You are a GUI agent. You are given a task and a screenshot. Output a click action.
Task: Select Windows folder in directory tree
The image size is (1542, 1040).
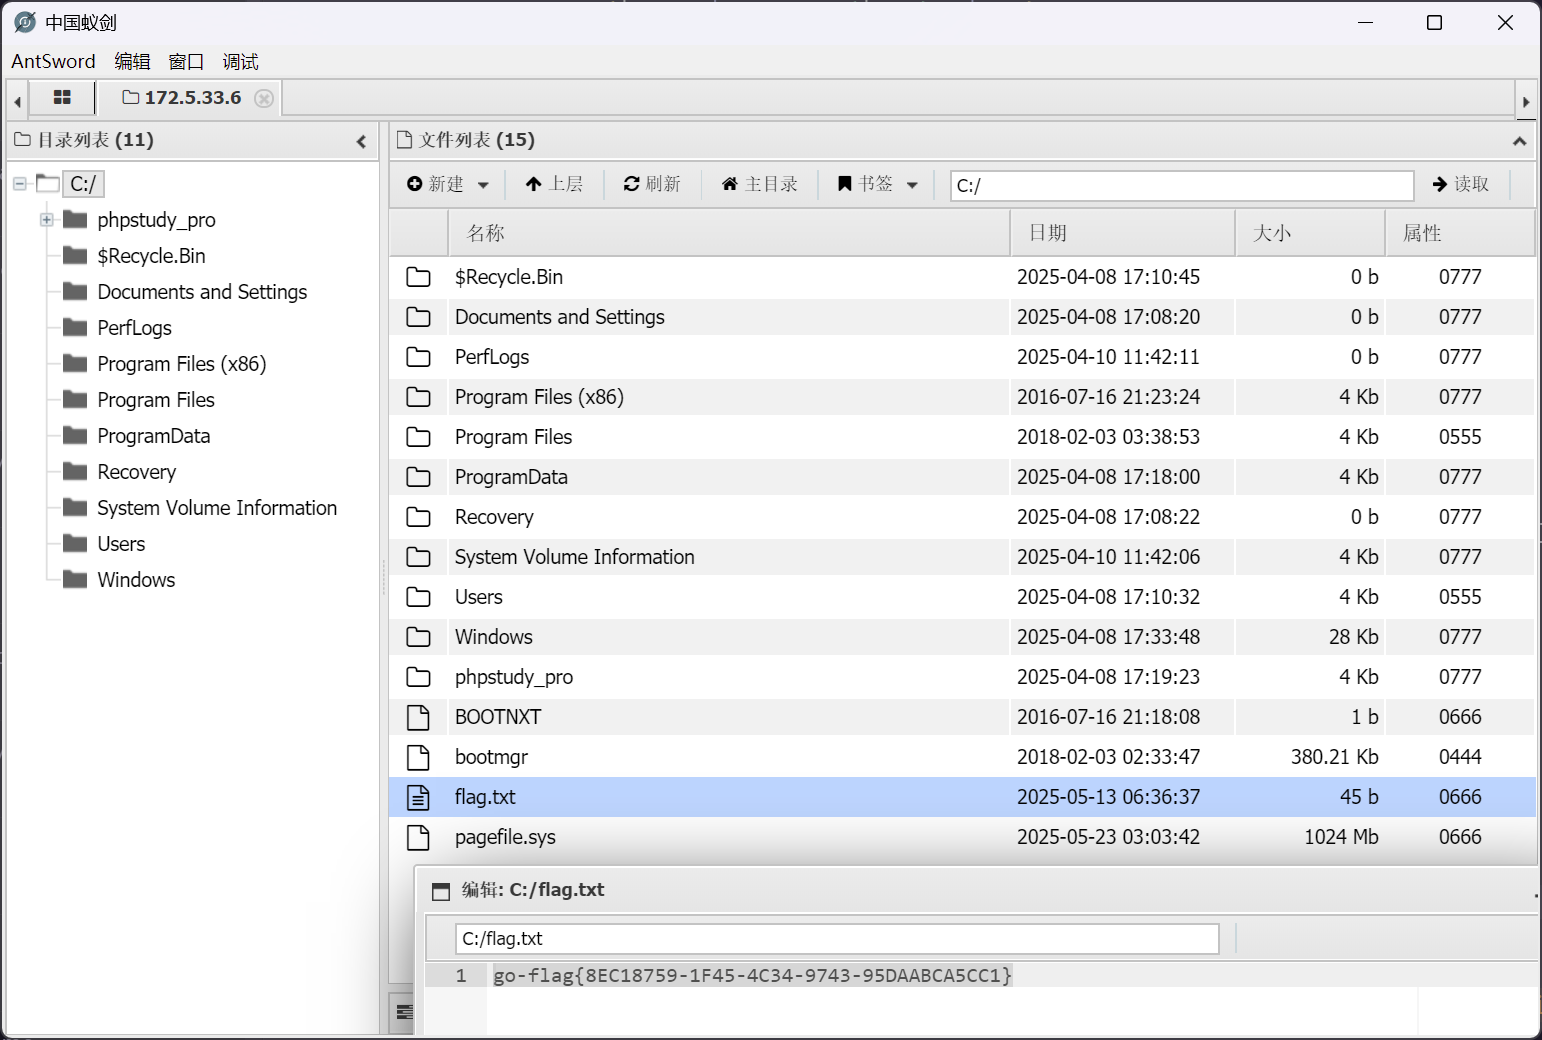click(x=136, y=580)
